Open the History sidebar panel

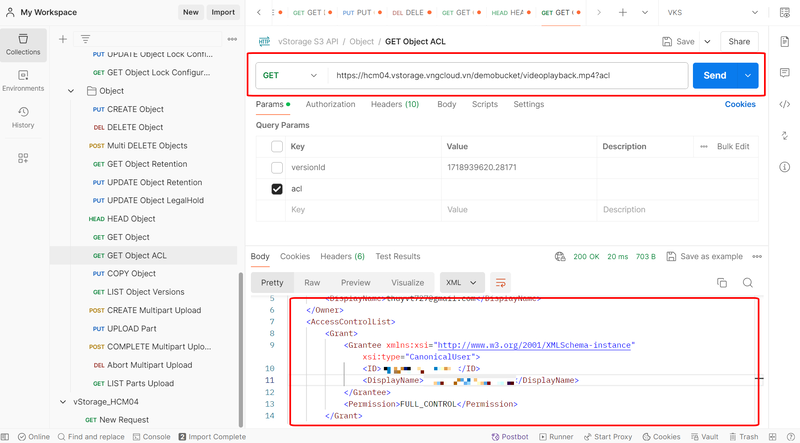23,117
